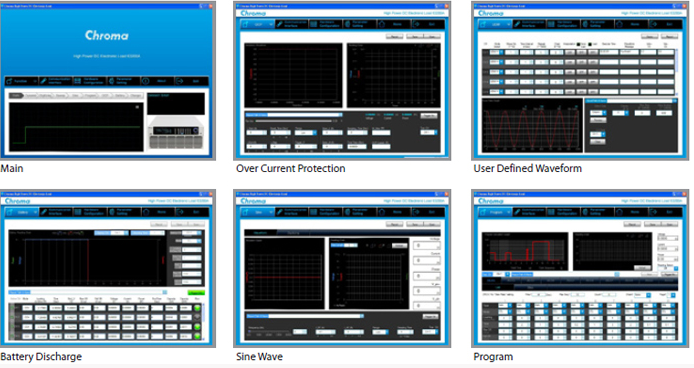Screen dimensions: 694x368
Task: Expand the Program function dropdown in Program window
Action: click(x=495, y=212)
